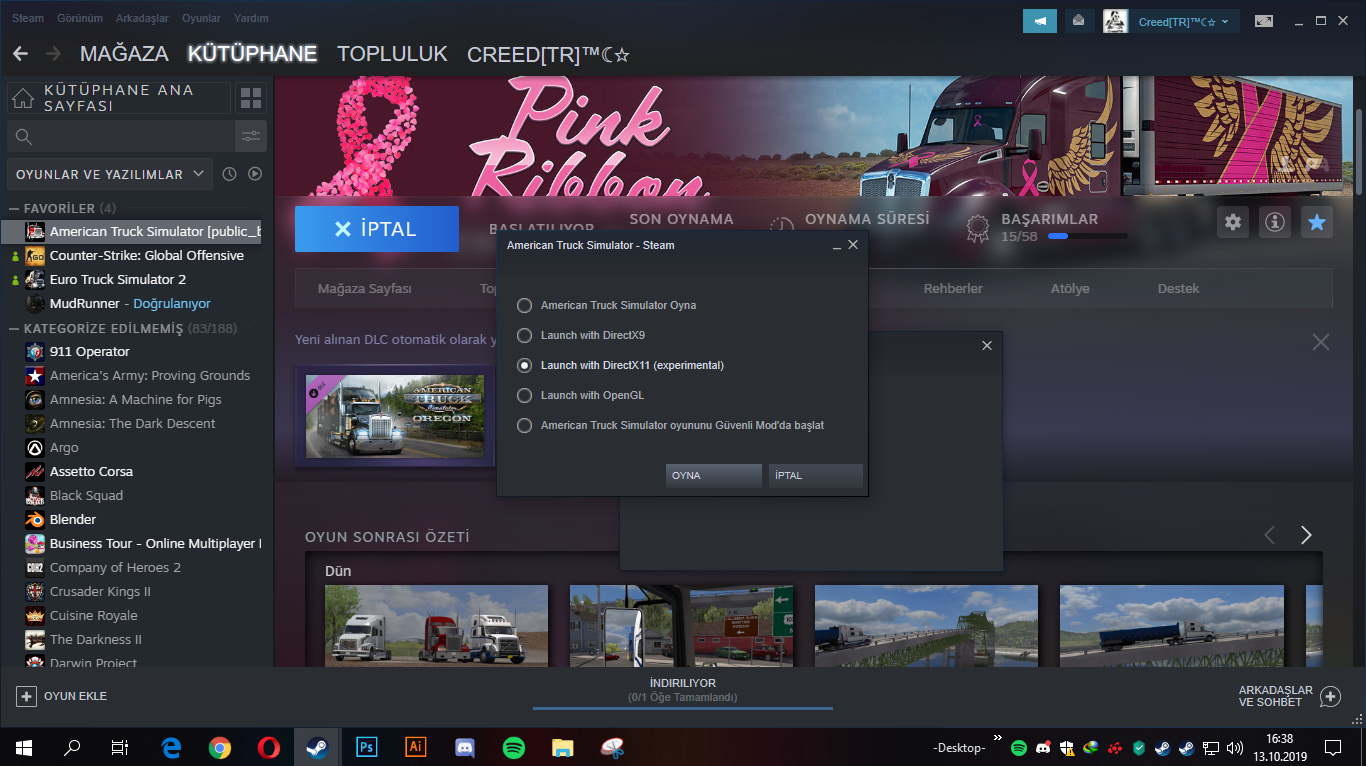The height and width of the screenshot is (766, 1366).
Task: Open game settings gear icon
Action: click(1233, 223)
